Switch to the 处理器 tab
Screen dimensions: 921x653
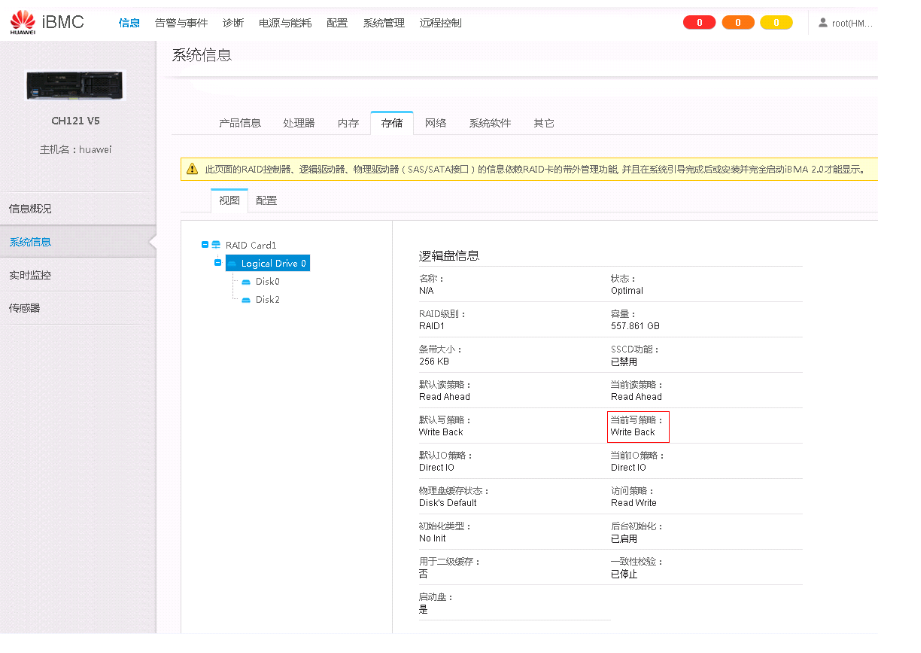298,122
